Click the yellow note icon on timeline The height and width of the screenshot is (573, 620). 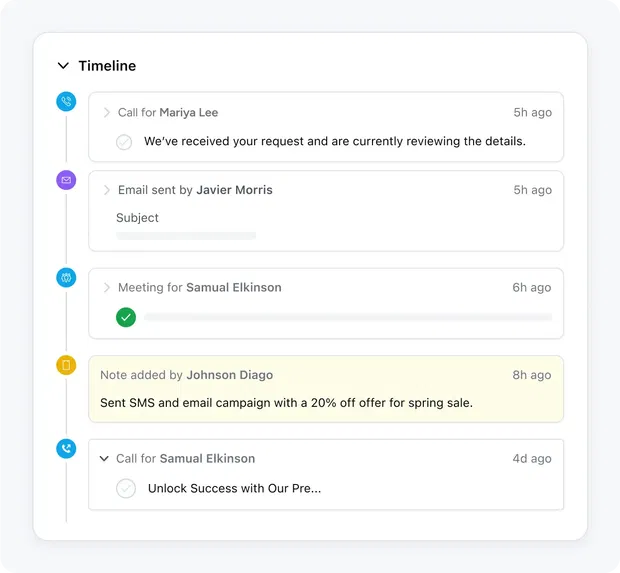tap(66, 365)
